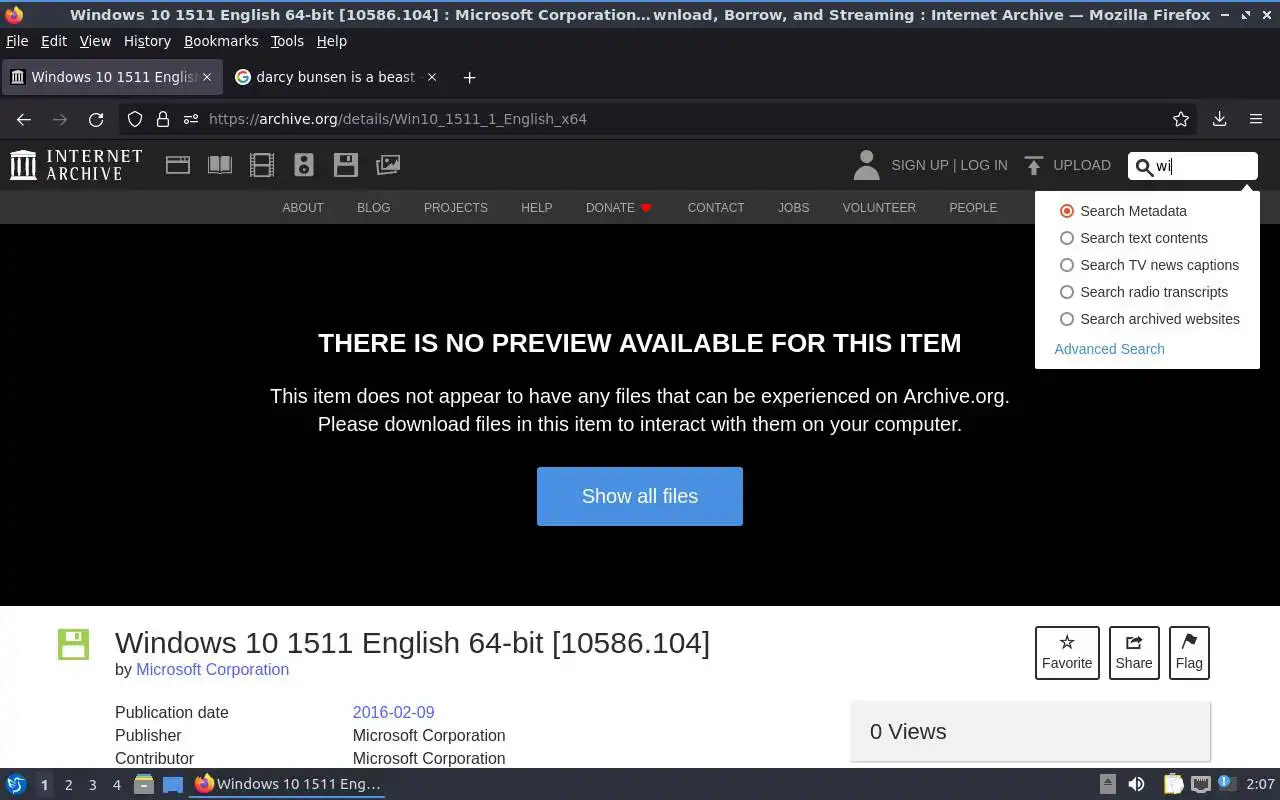This screenshot has height=800, width=1280.
Task: Open the Audio speaker icon
Action: (x=304, y=165)
